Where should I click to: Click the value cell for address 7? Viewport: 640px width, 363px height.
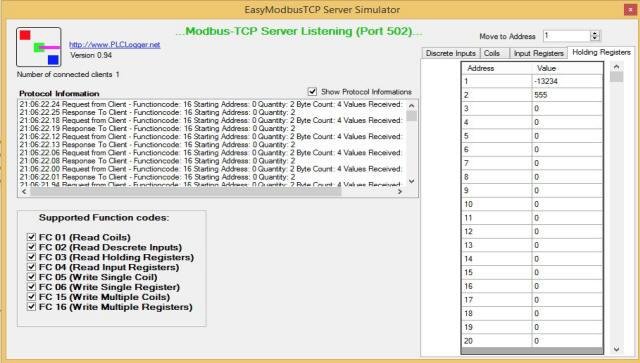coord(567,163)
